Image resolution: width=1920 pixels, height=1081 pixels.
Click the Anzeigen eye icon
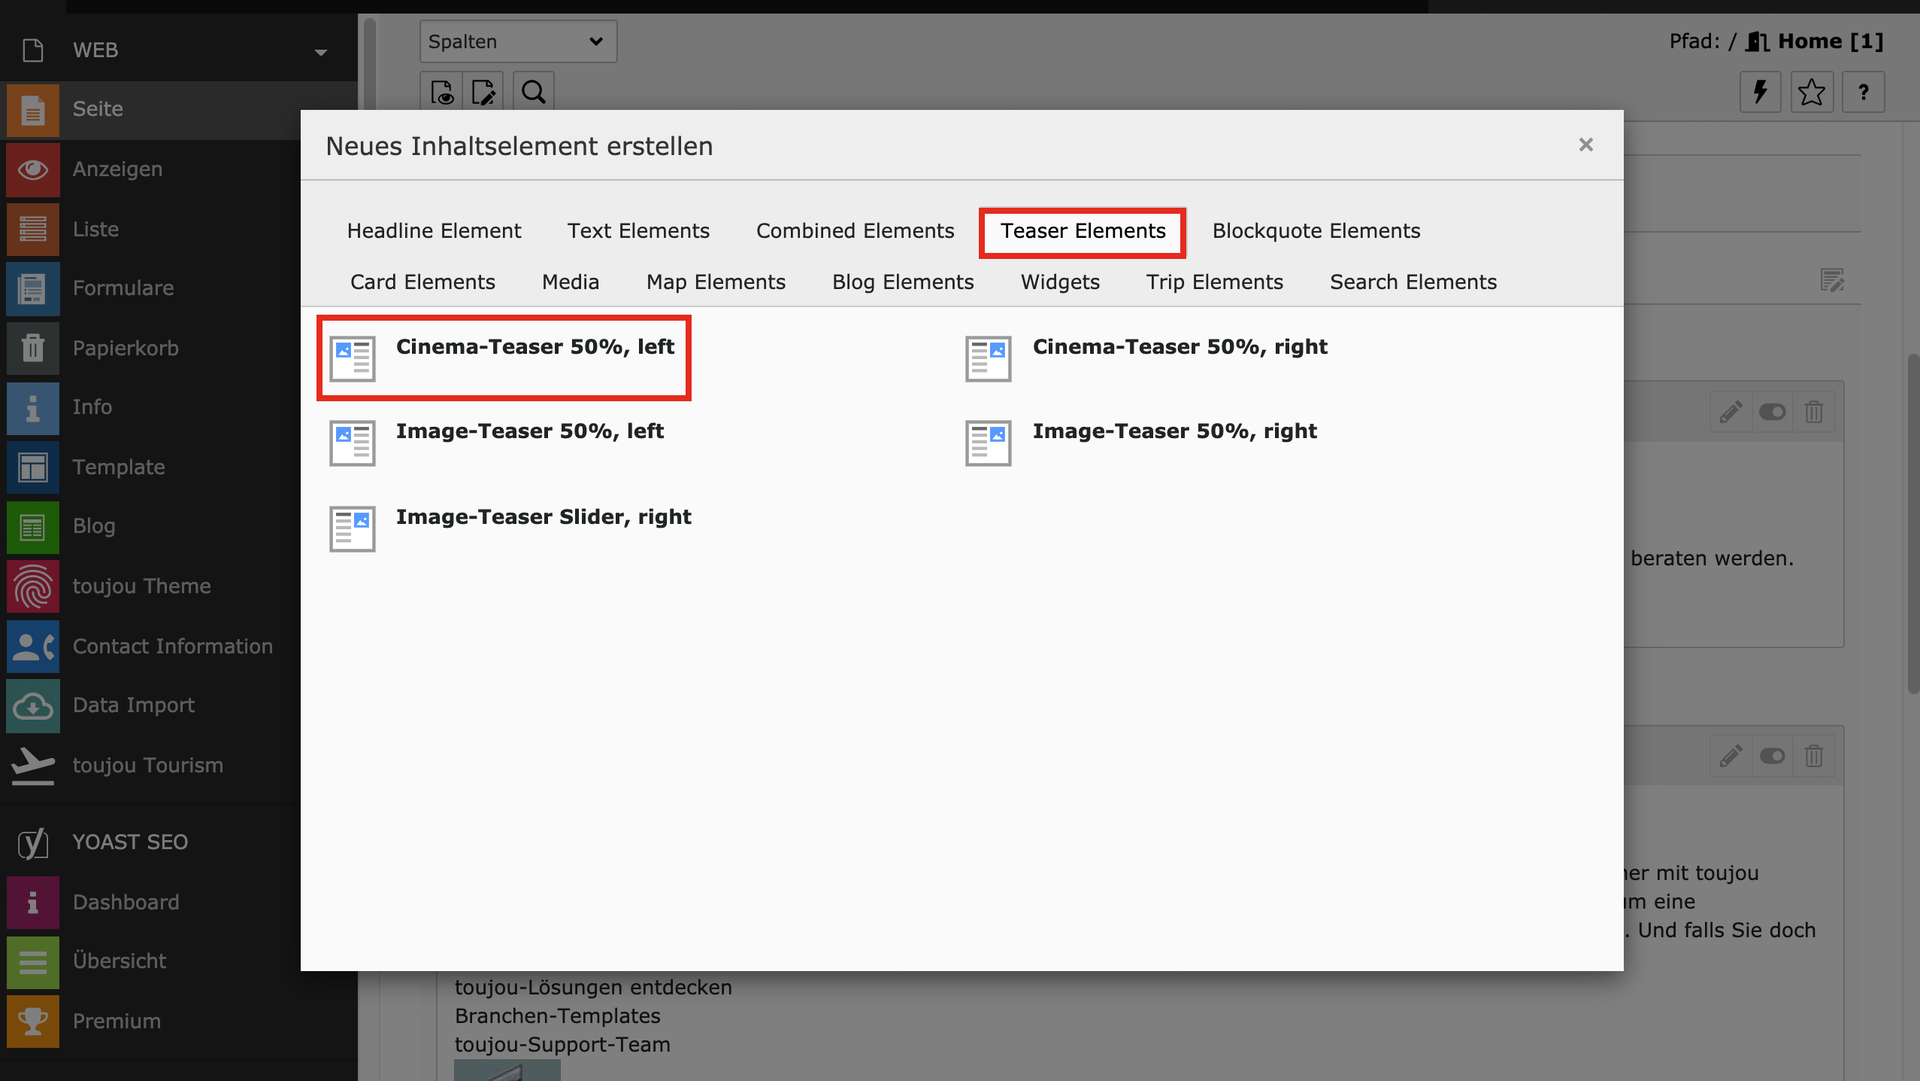33,170
